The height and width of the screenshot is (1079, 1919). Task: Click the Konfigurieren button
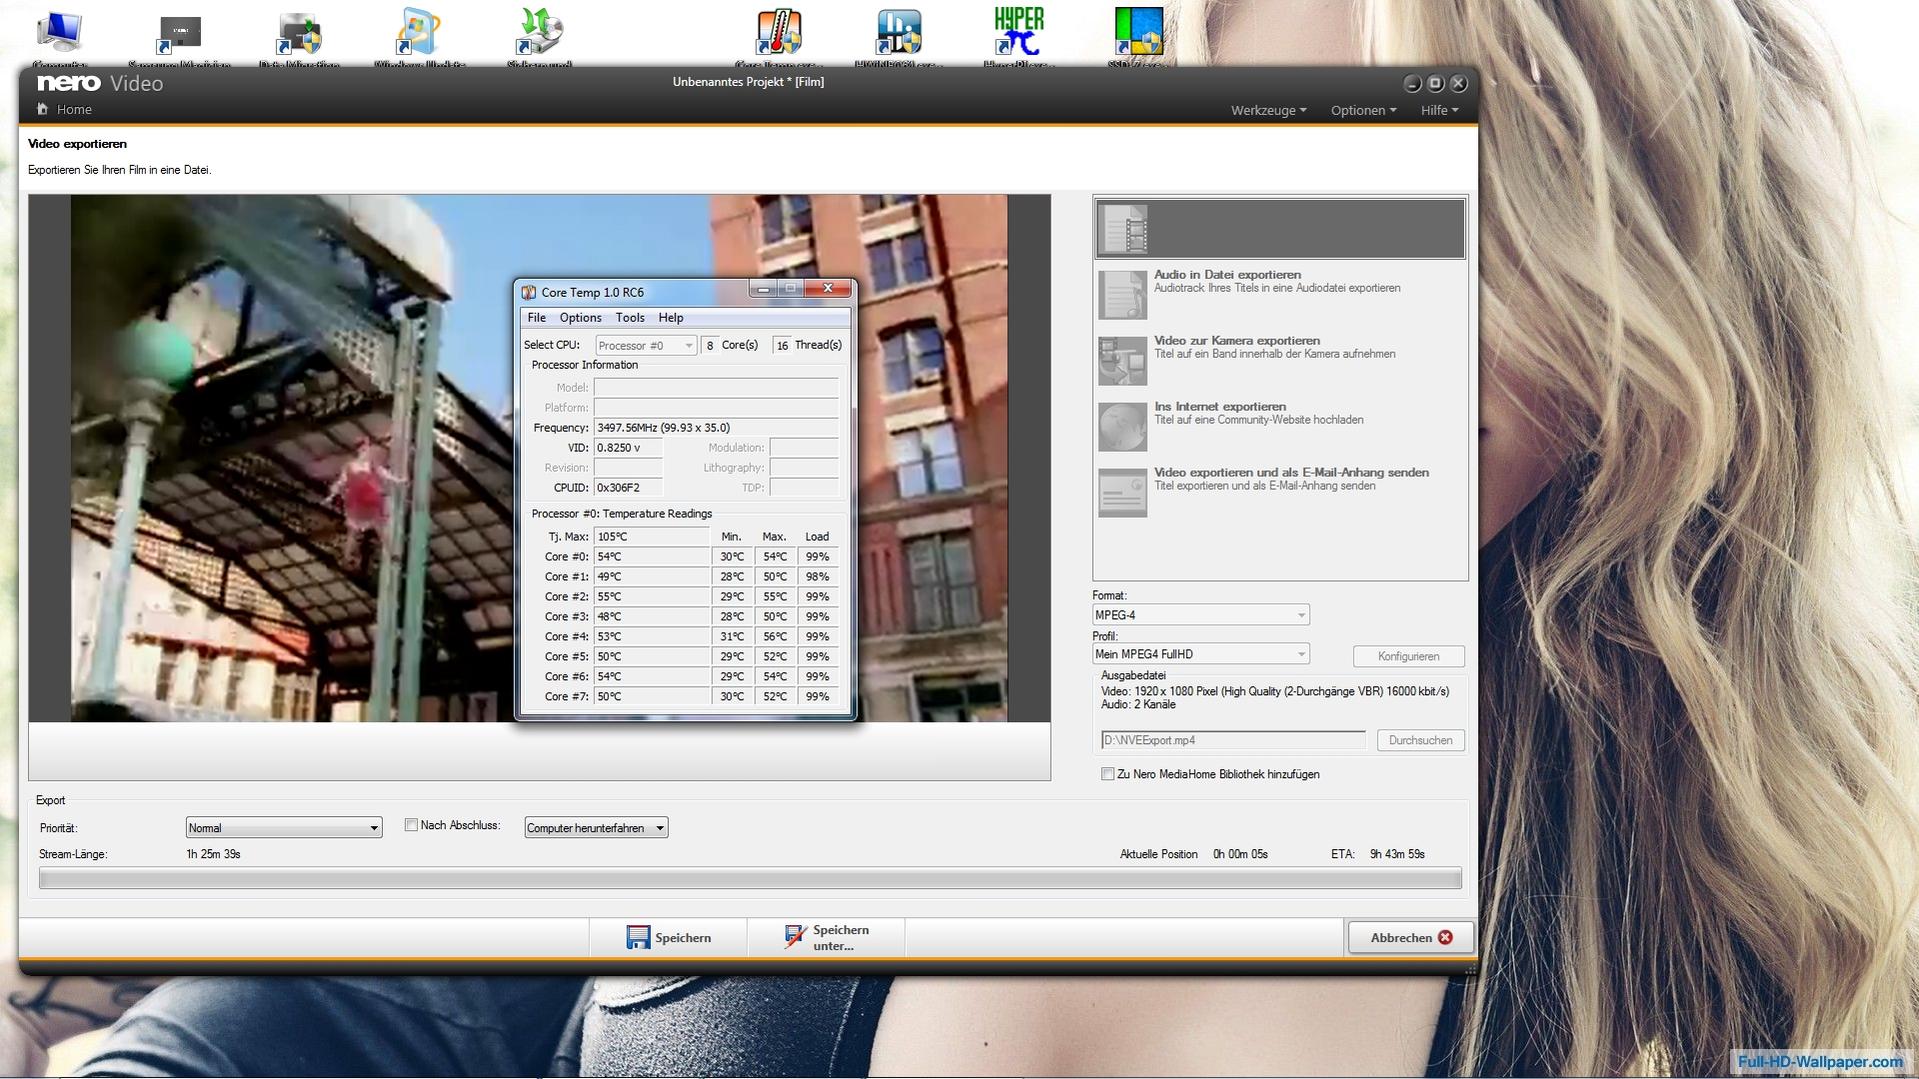[1408, 656]
